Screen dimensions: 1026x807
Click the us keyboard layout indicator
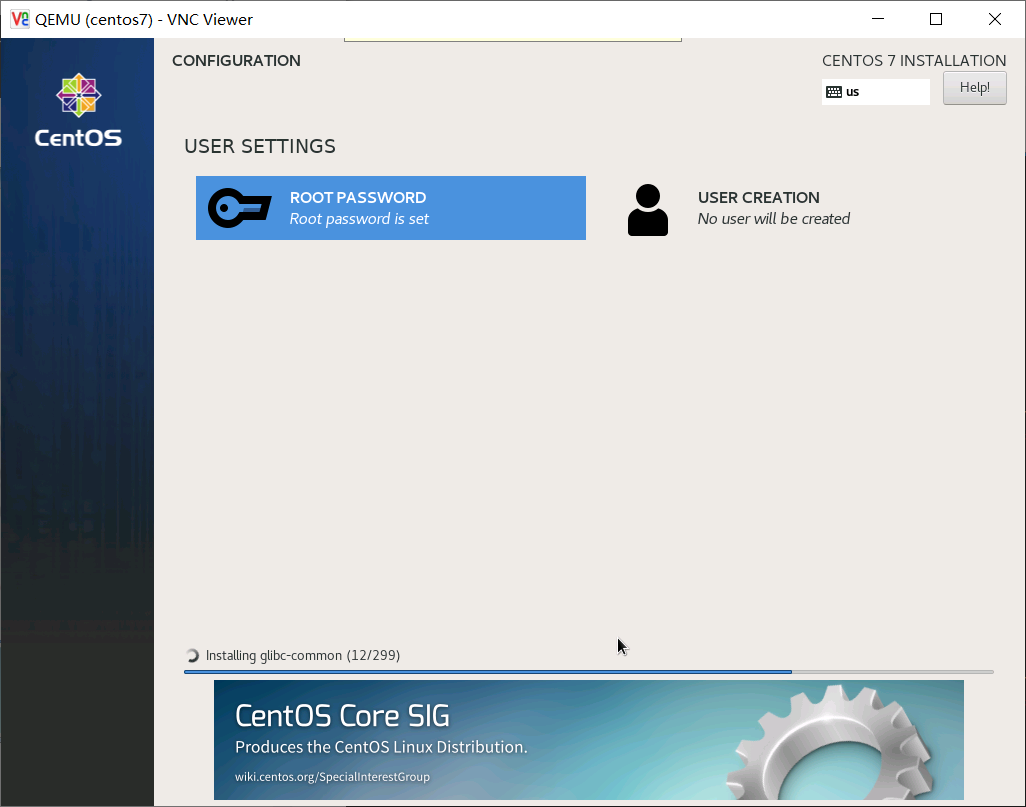(876, 92)
